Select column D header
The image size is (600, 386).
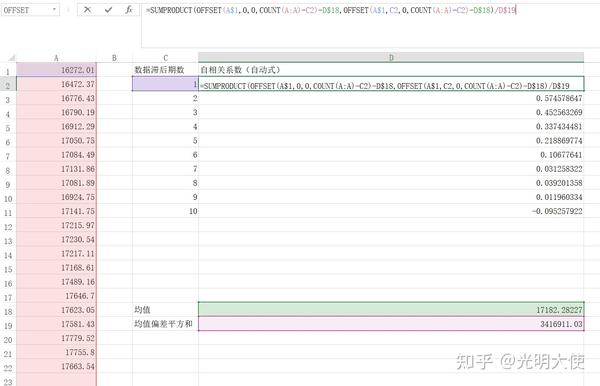coord(391,57)
